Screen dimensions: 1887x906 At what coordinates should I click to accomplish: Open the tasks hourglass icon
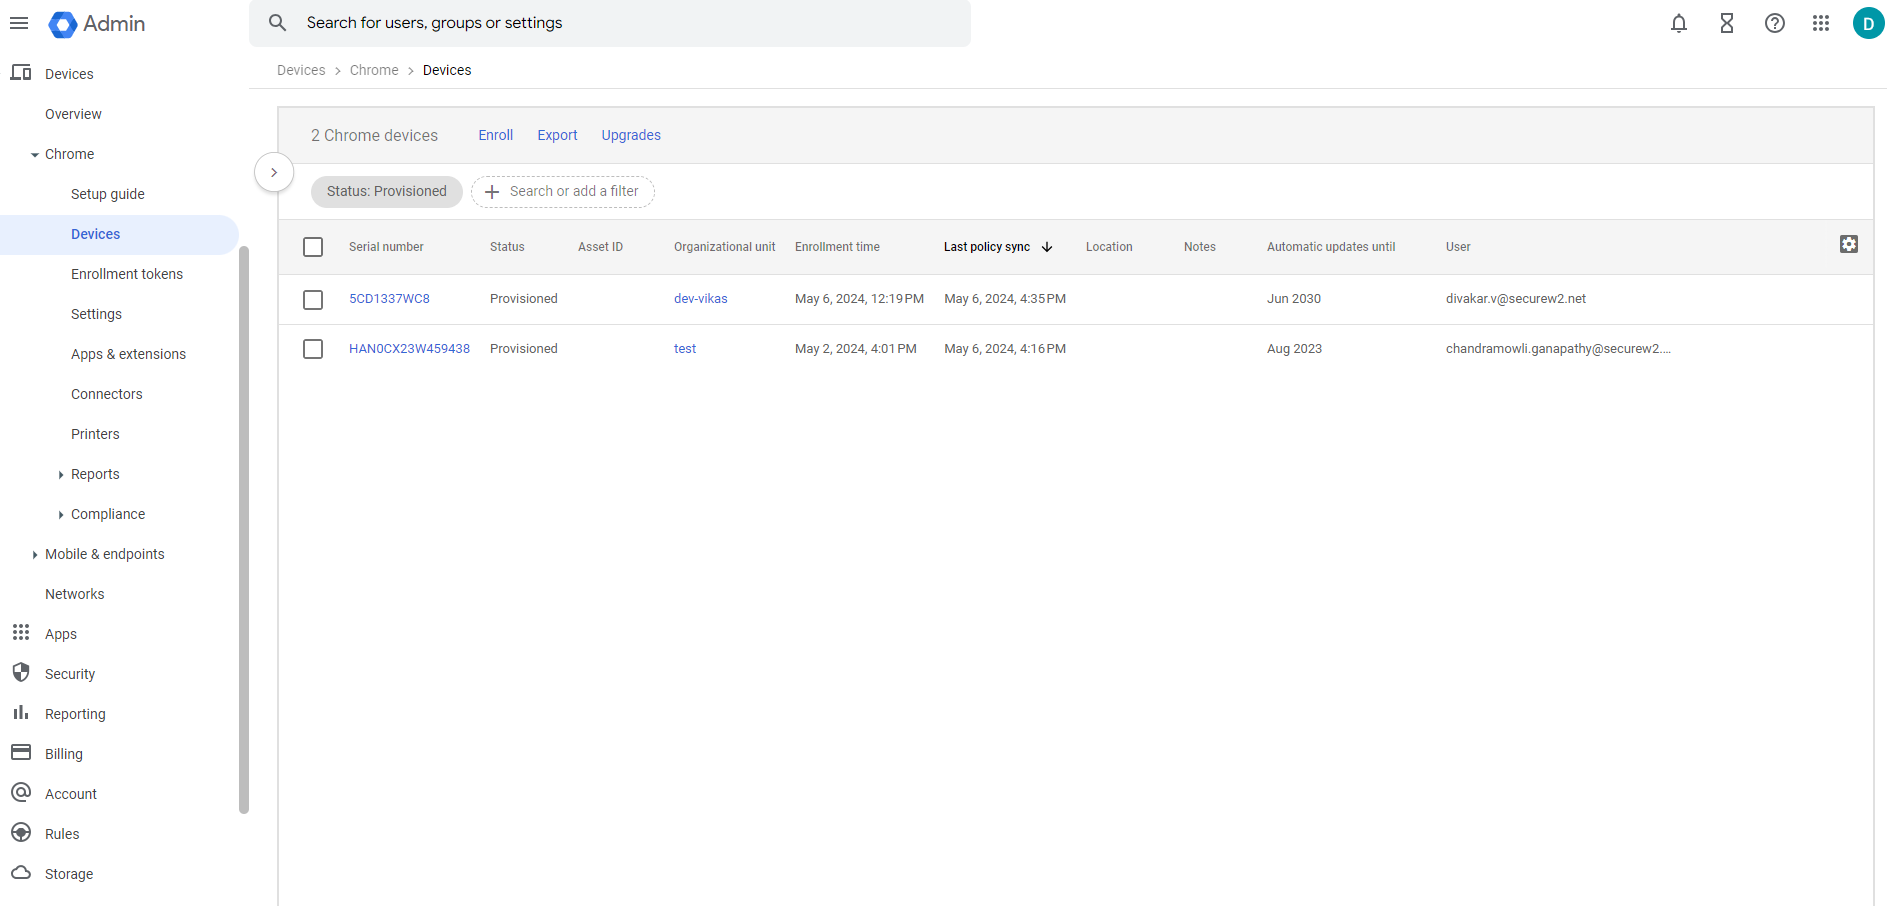(1727, 23)
